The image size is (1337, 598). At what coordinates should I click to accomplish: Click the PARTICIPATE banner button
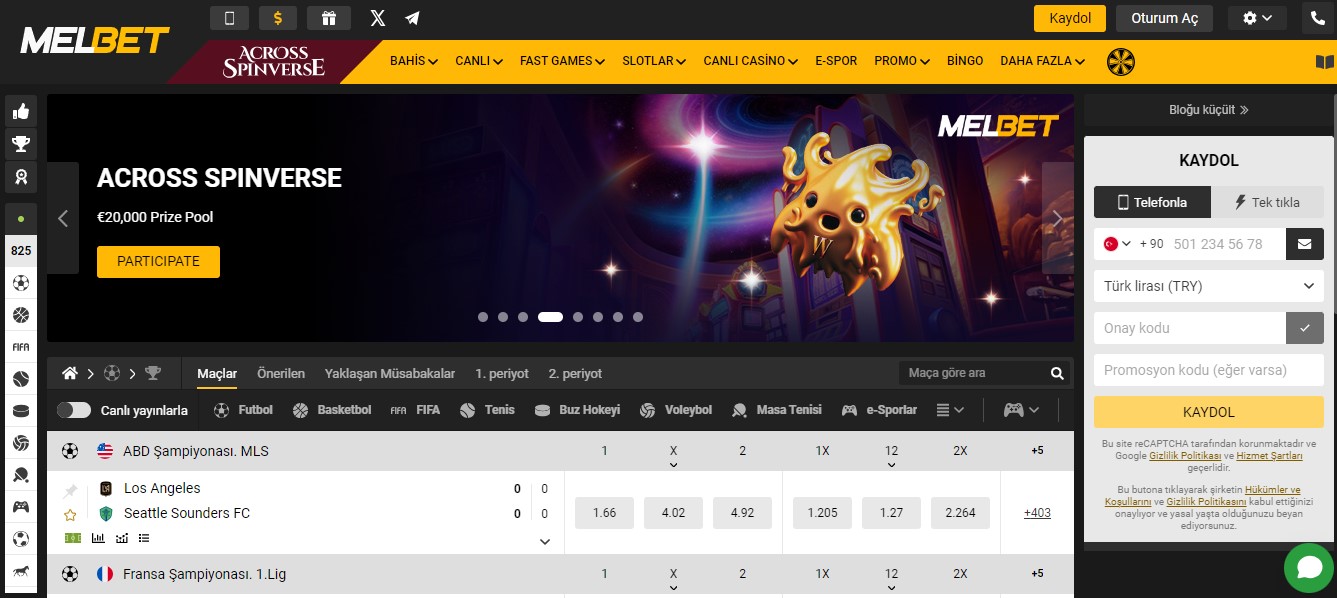click(158, 262)
